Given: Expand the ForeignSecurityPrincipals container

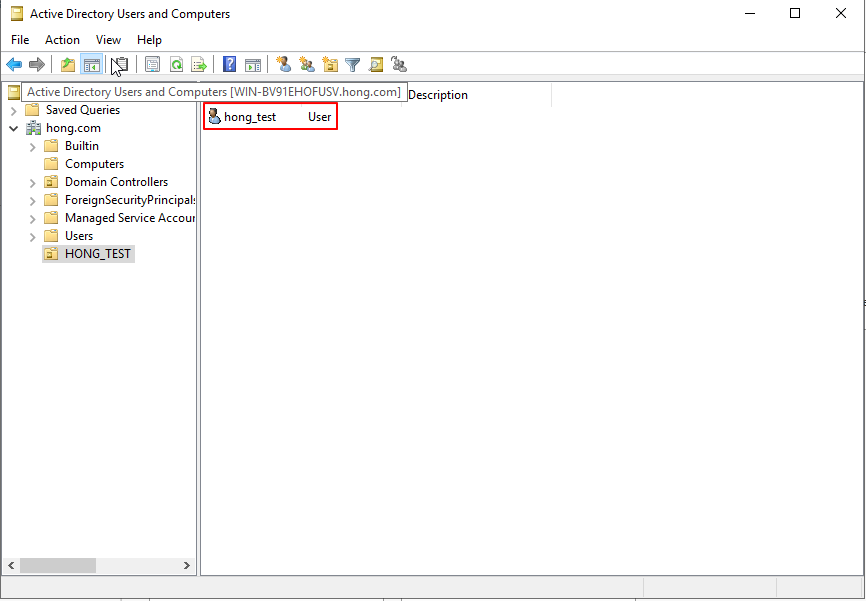Looking at the screenshot, I should (32, 201).
